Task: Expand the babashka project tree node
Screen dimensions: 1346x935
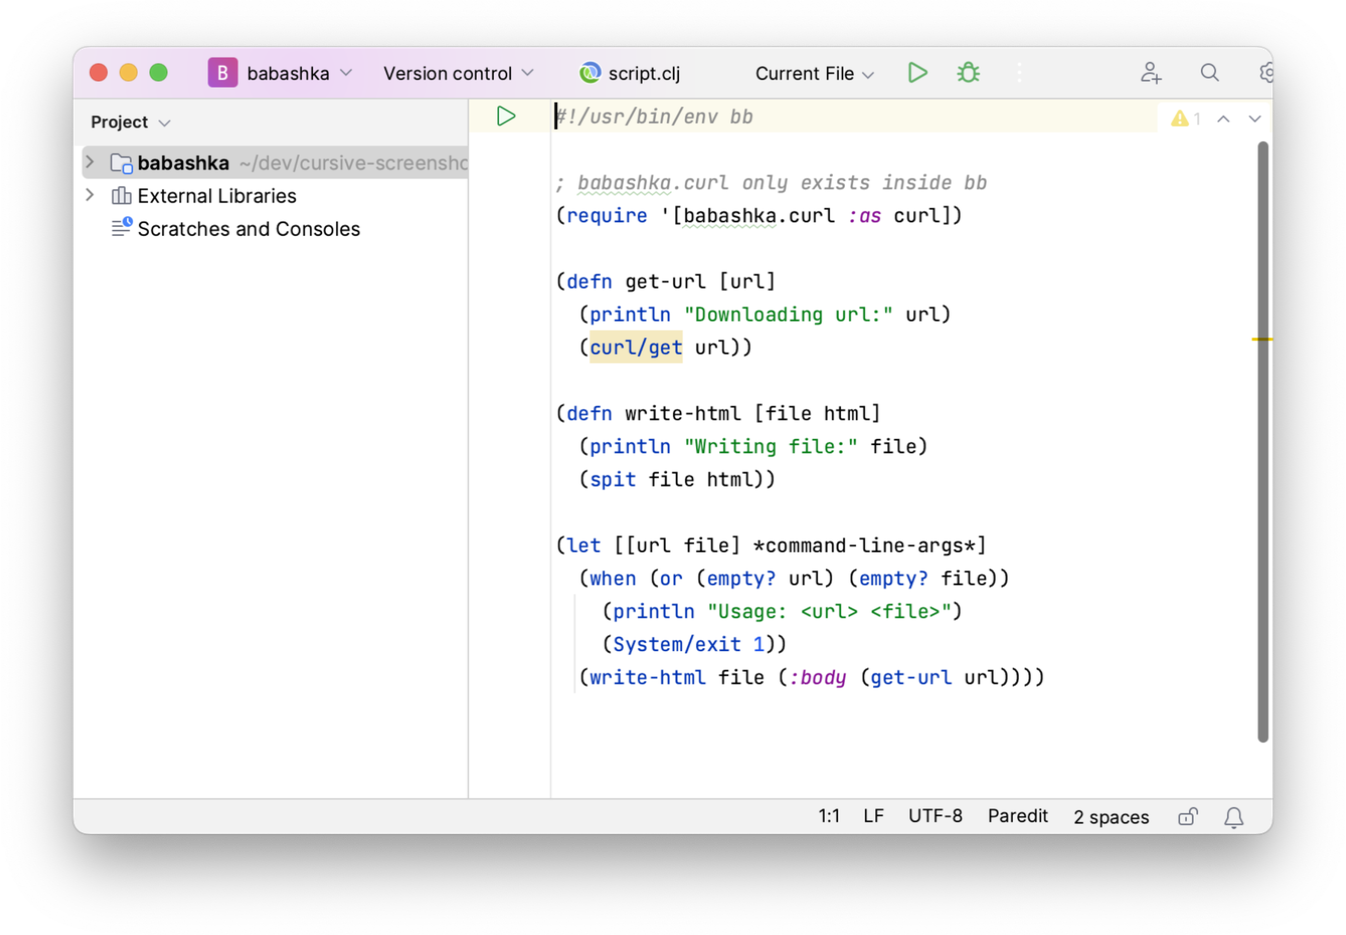Action: [90, 162]
